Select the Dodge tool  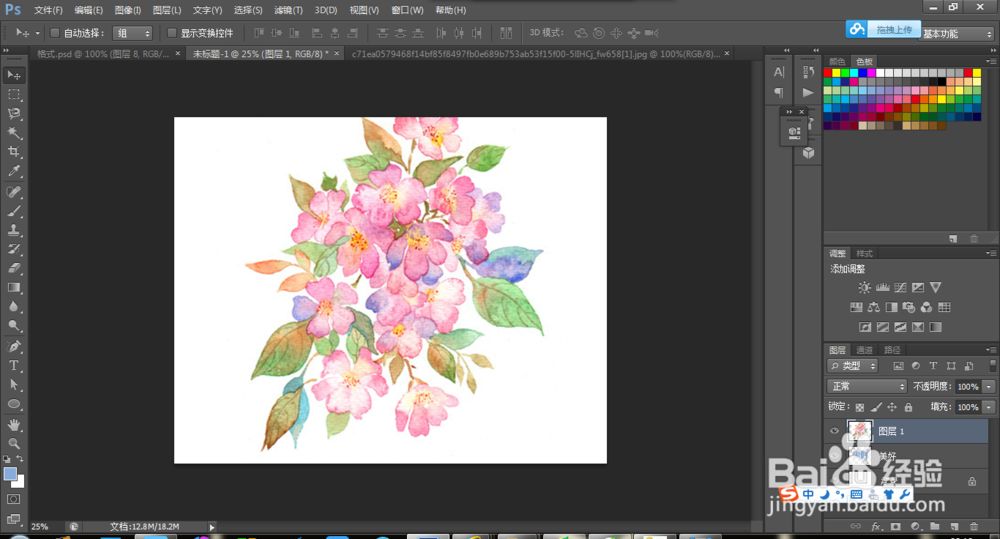coord(13,326)
